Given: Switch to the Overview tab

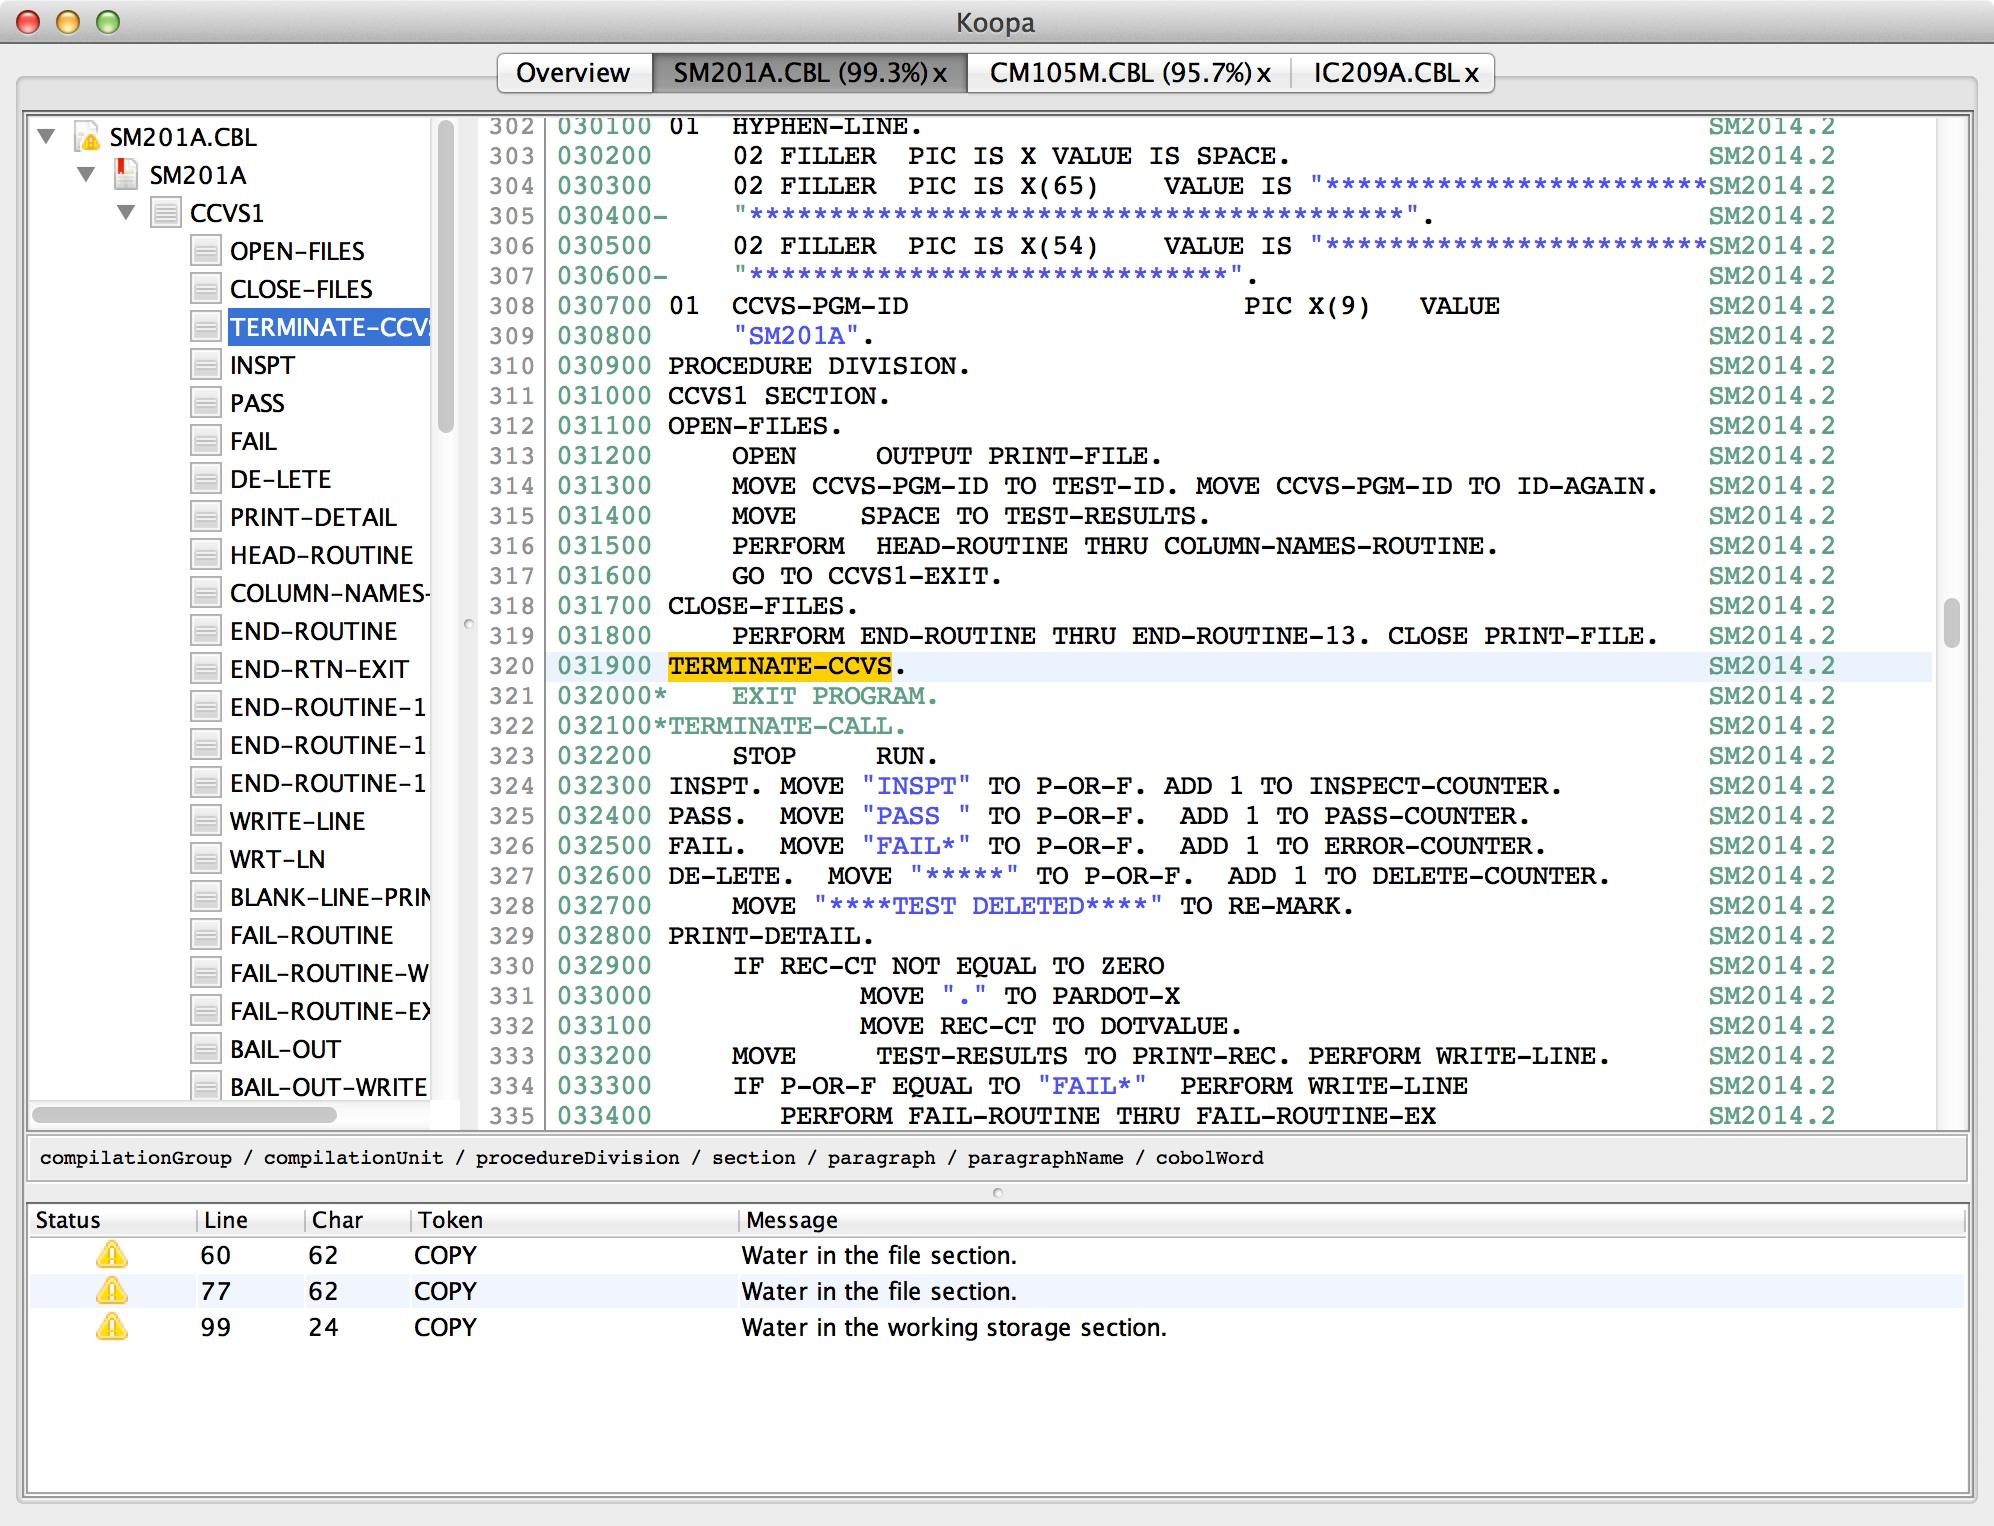Looking at the screenshot, I should point(573,73).
